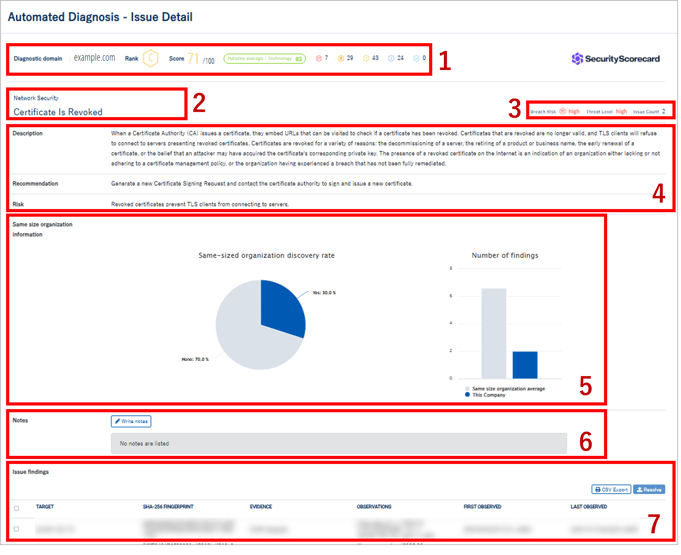Click the example.com diagnostic domain text
The image size is (681, 555).
[94, 59]
